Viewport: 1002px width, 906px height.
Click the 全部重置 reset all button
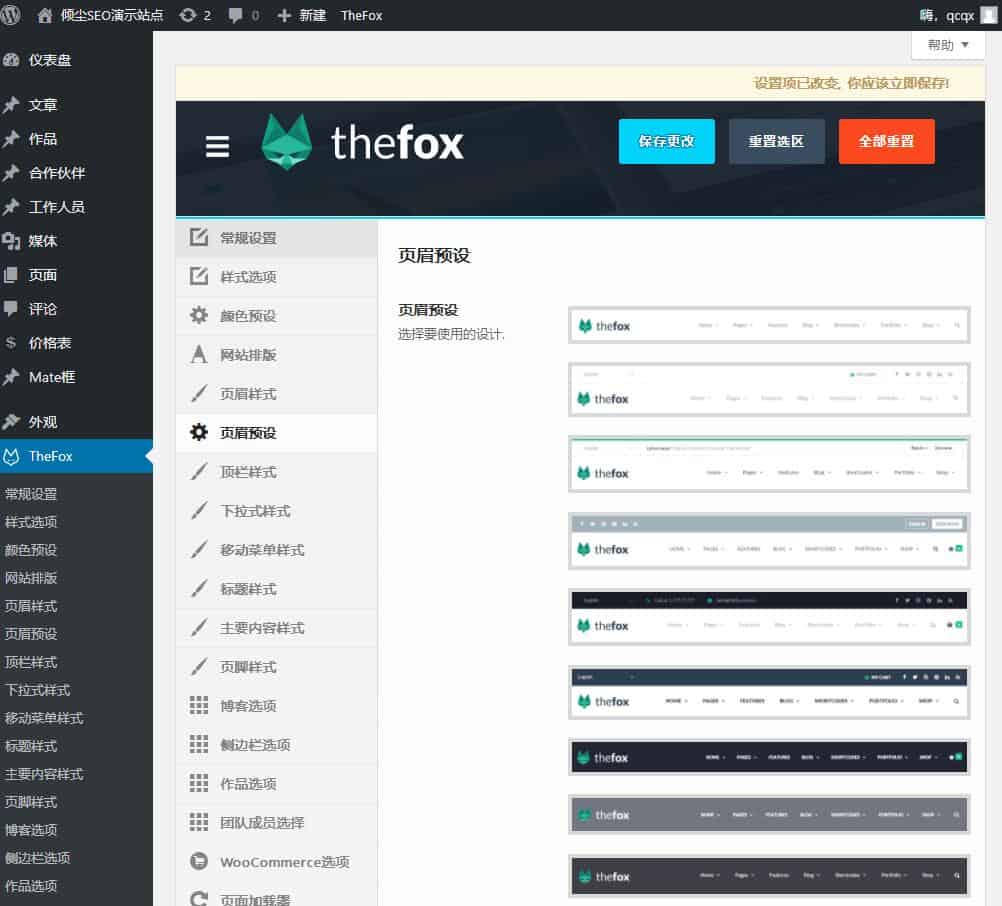(886, 141)
